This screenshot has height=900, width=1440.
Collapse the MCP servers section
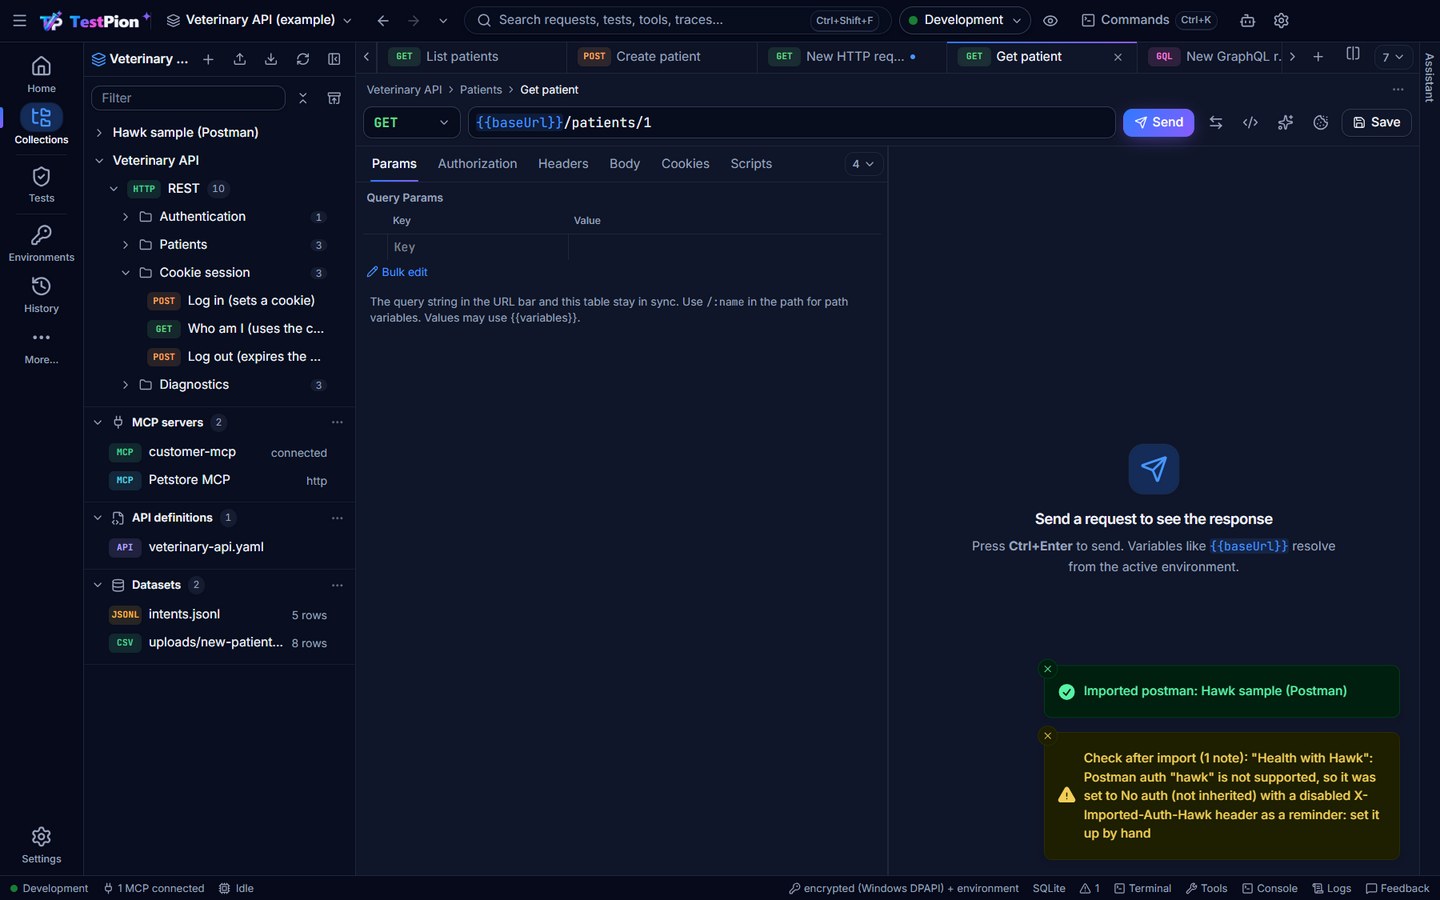(98, 422)
